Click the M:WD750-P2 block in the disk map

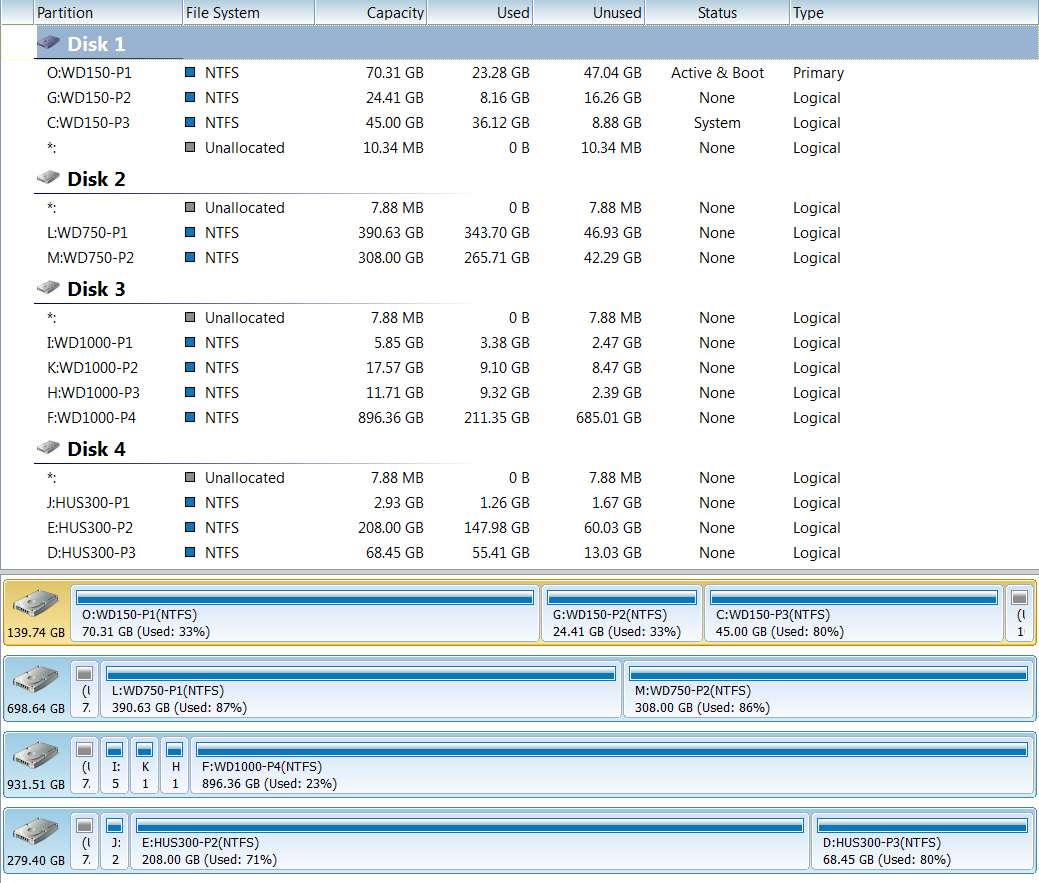click(x=828, y=689)
